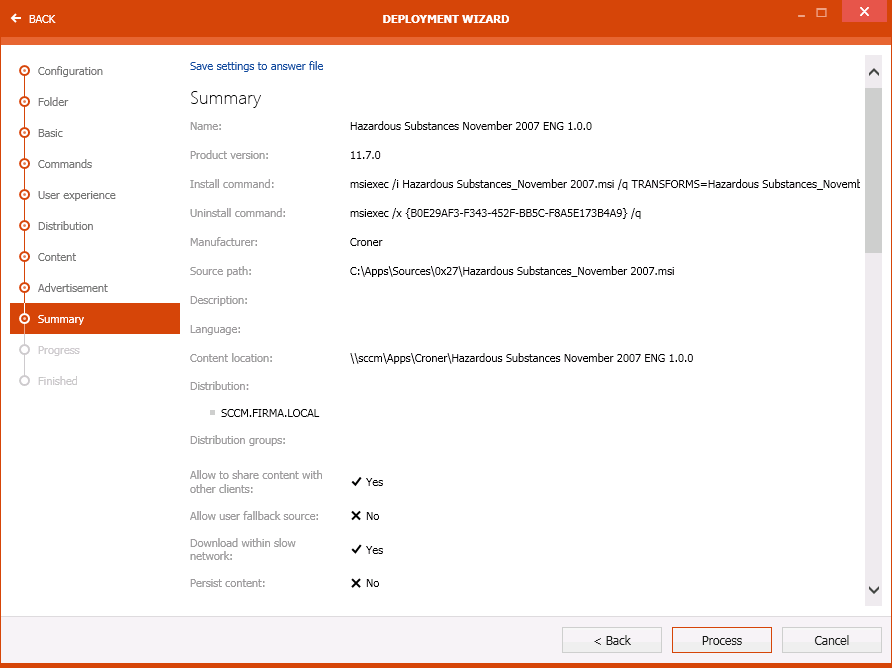Screen dimensions: 892x668
Task: Click SCCM.FIRMA.LOCAL distribution point entry
Action: pos(270,412)
